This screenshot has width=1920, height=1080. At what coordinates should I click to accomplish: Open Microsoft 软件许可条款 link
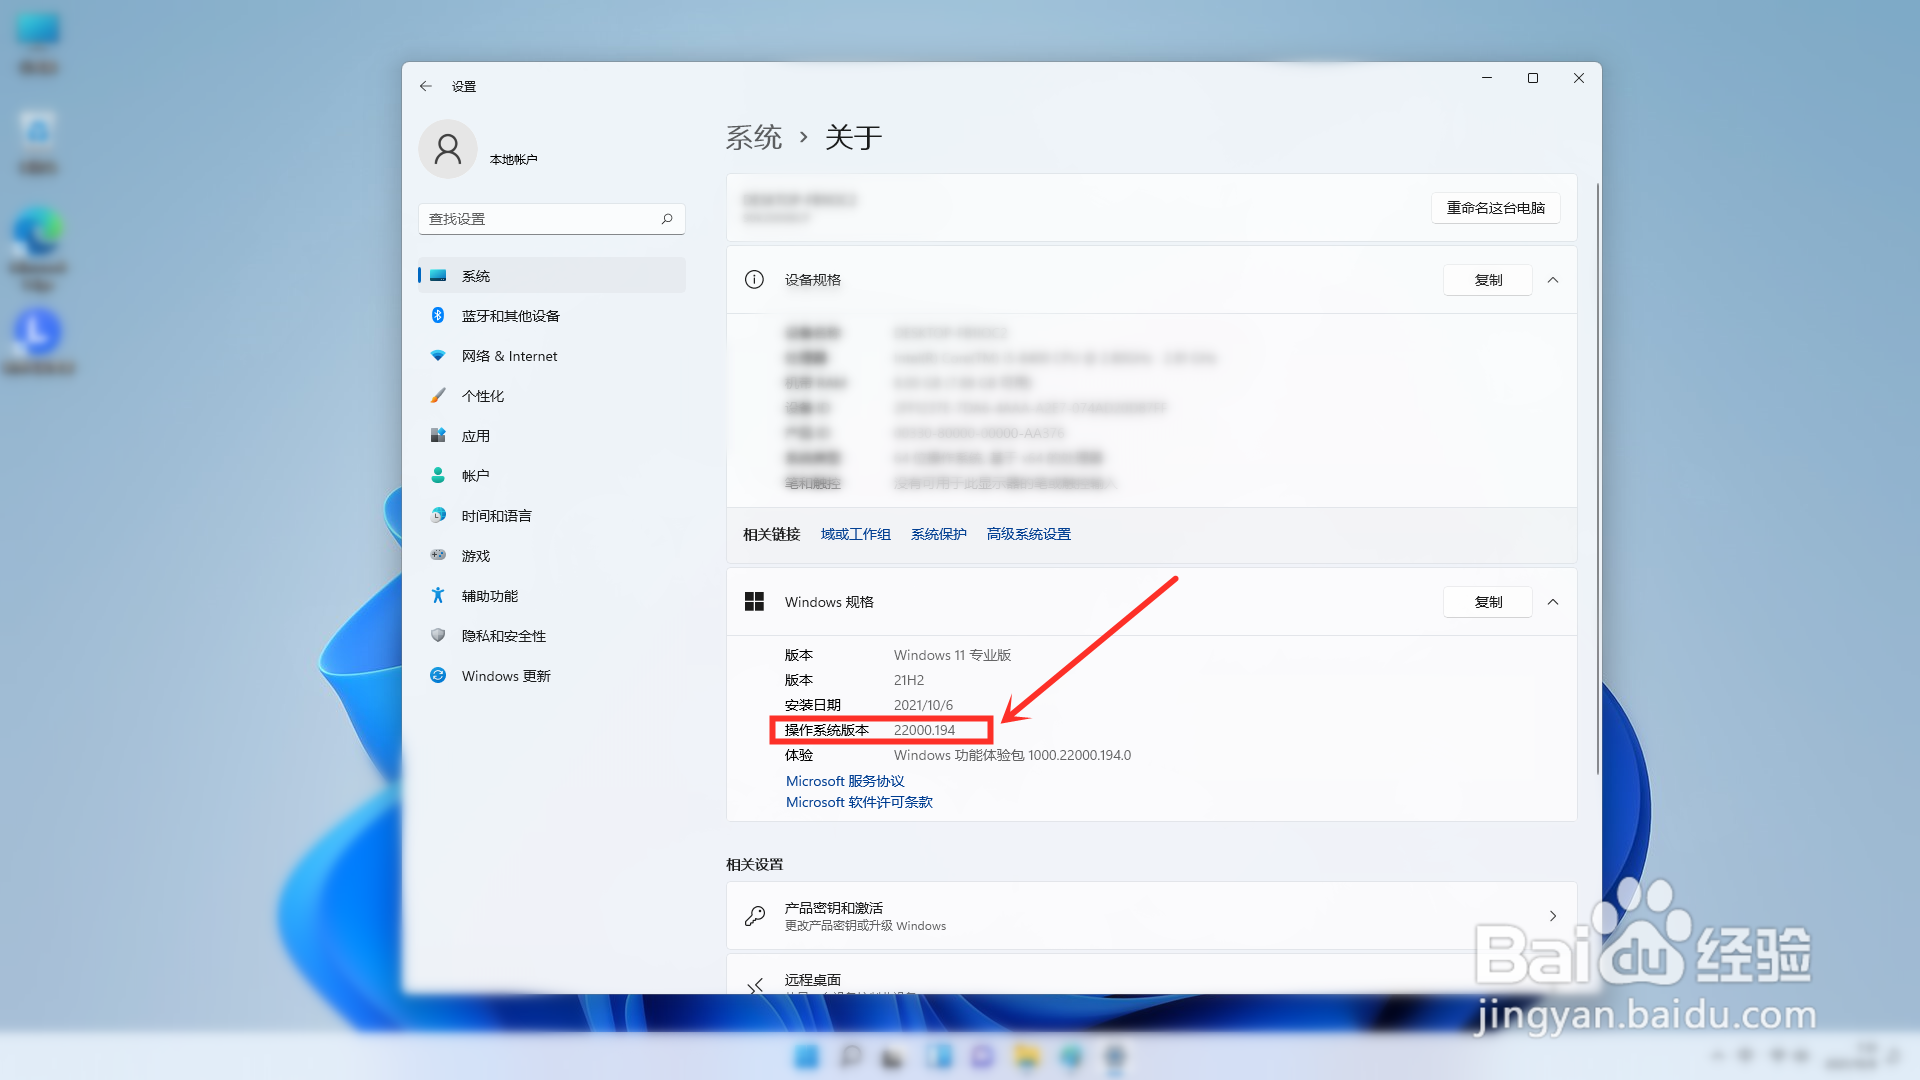pos(859,802)
